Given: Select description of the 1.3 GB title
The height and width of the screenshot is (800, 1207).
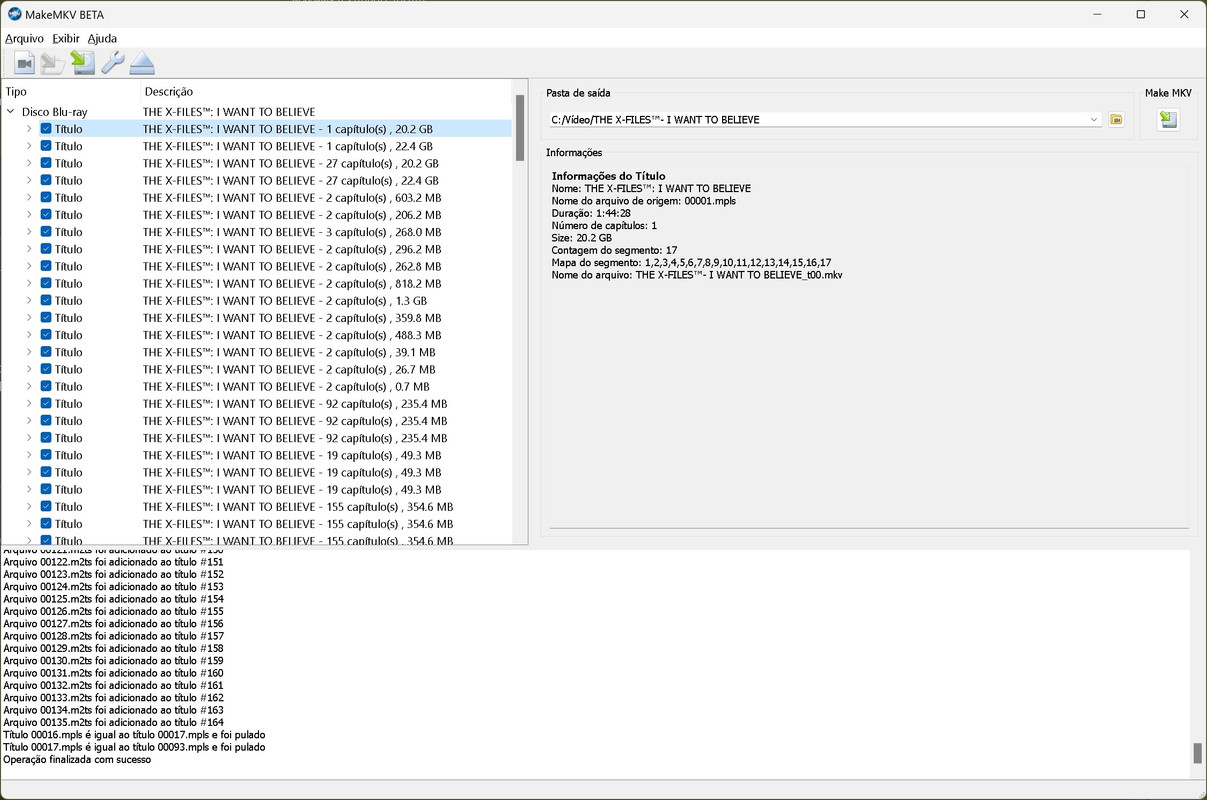Looking at the screenshot, I should point(285,301).
